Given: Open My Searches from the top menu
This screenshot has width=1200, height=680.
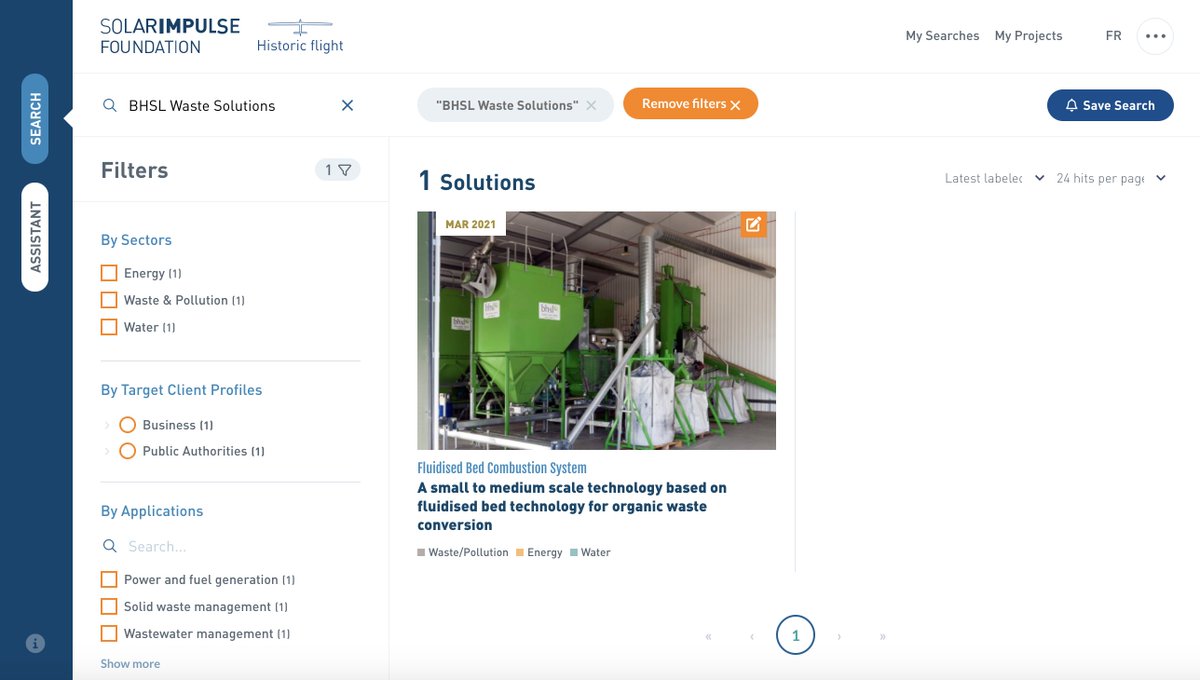Looking at the screenshot, I should click(941, 35).
